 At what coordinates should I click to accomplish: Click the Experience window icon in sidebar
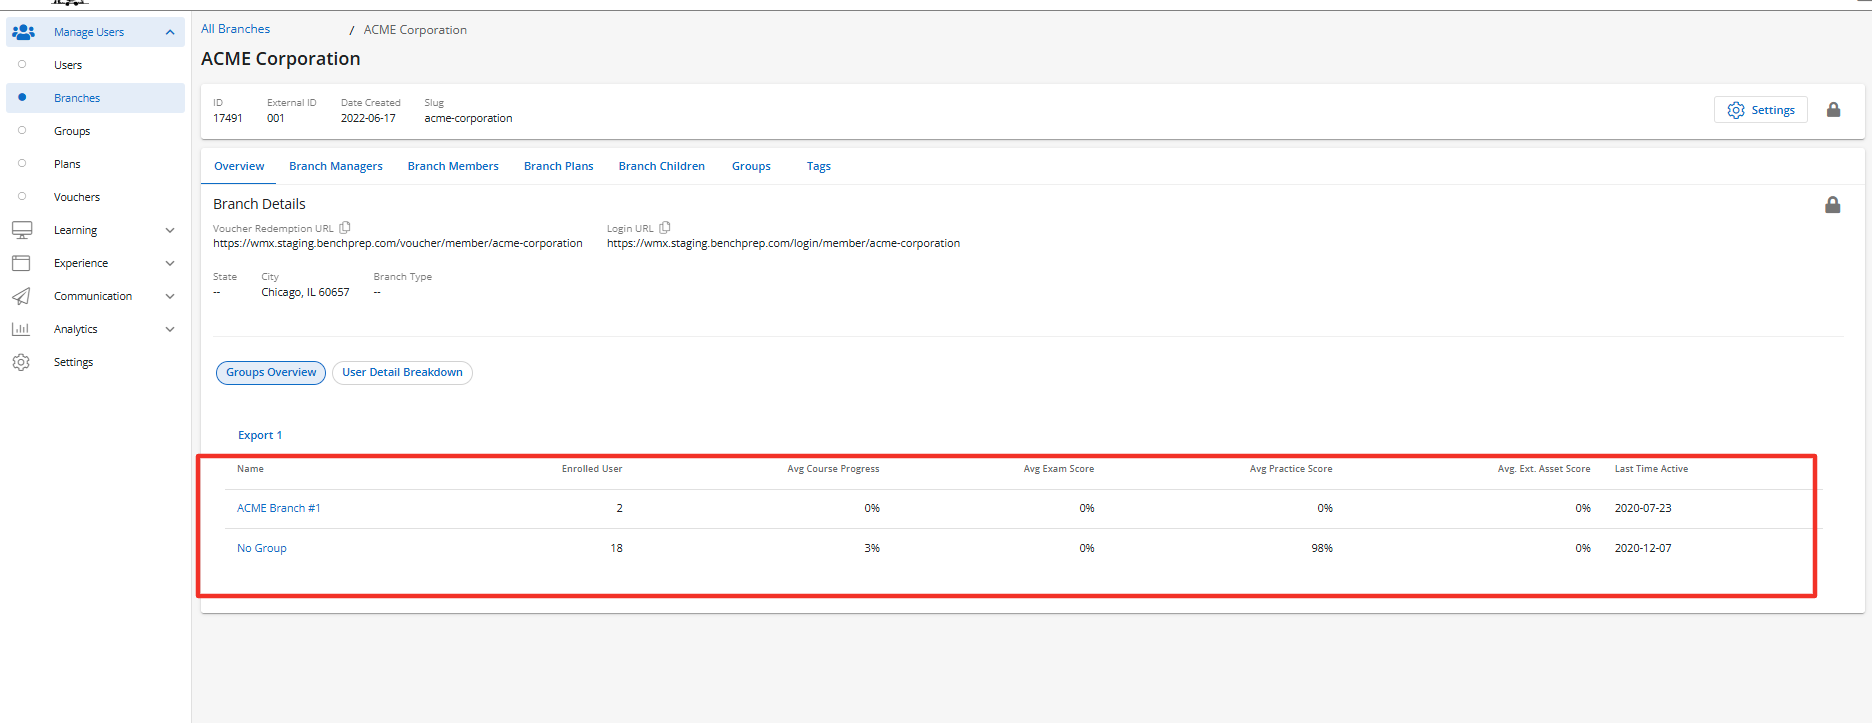pyautogui.click(x=21, y=263)
